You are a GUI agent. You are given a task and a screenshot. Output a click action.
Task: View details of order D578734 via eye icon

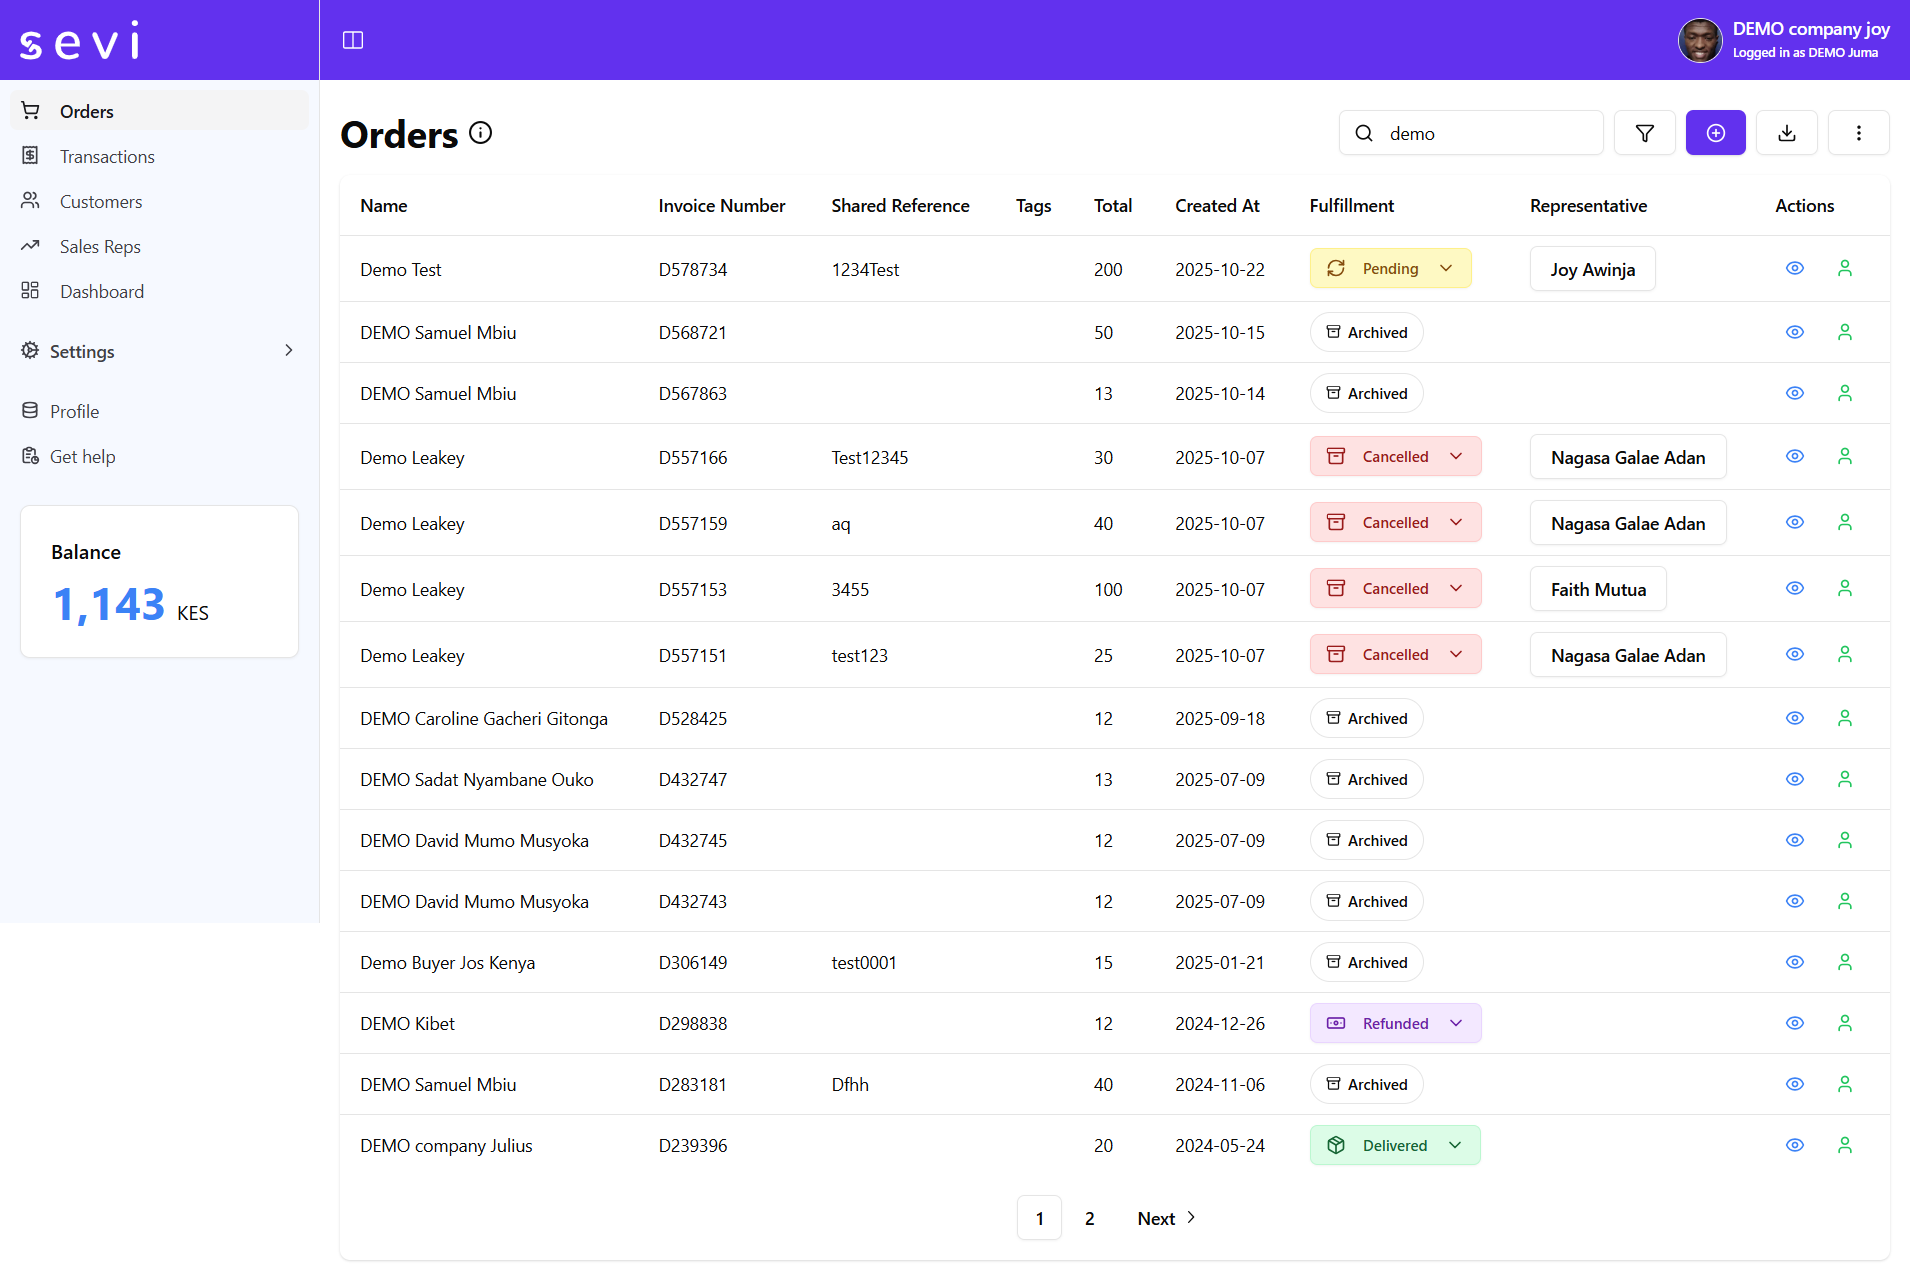pyautogui.click(x=1793, y=268)
